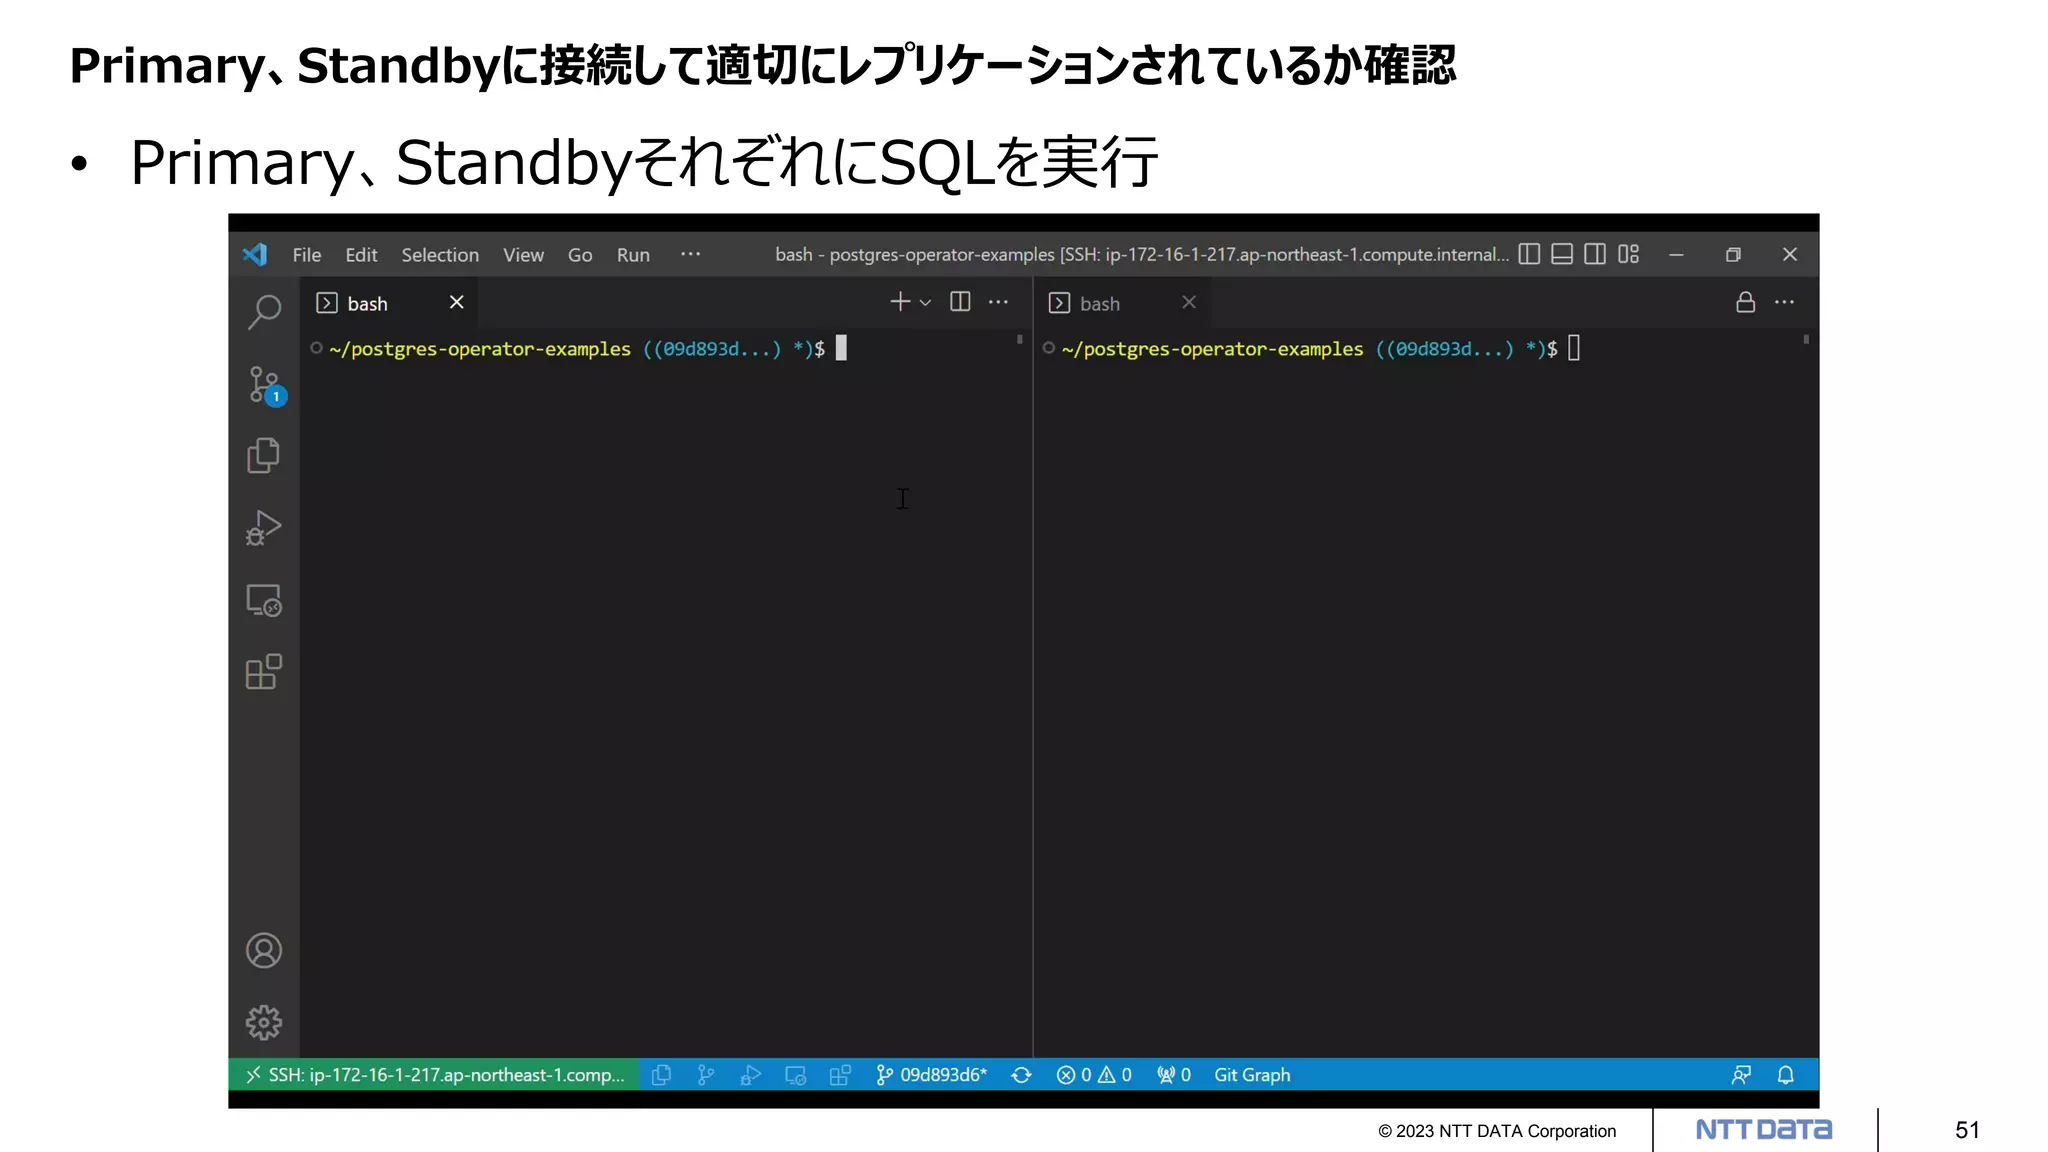This screenshot has height=1152, width=2048.
Task: Open the new terminal profile dropdown arrow
Action: (x=925, y=303)
